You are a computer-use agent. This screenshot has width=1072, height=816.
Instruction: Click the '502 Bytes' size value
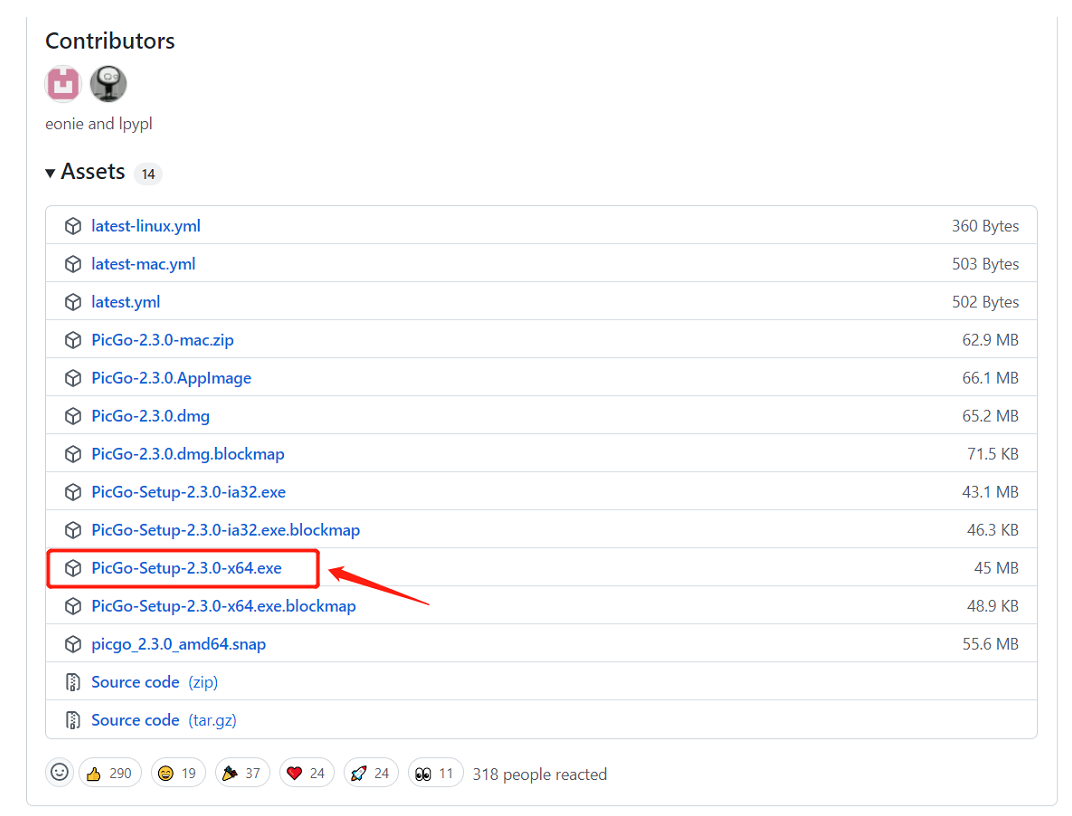pyautogui.click(x=985, y=302)
